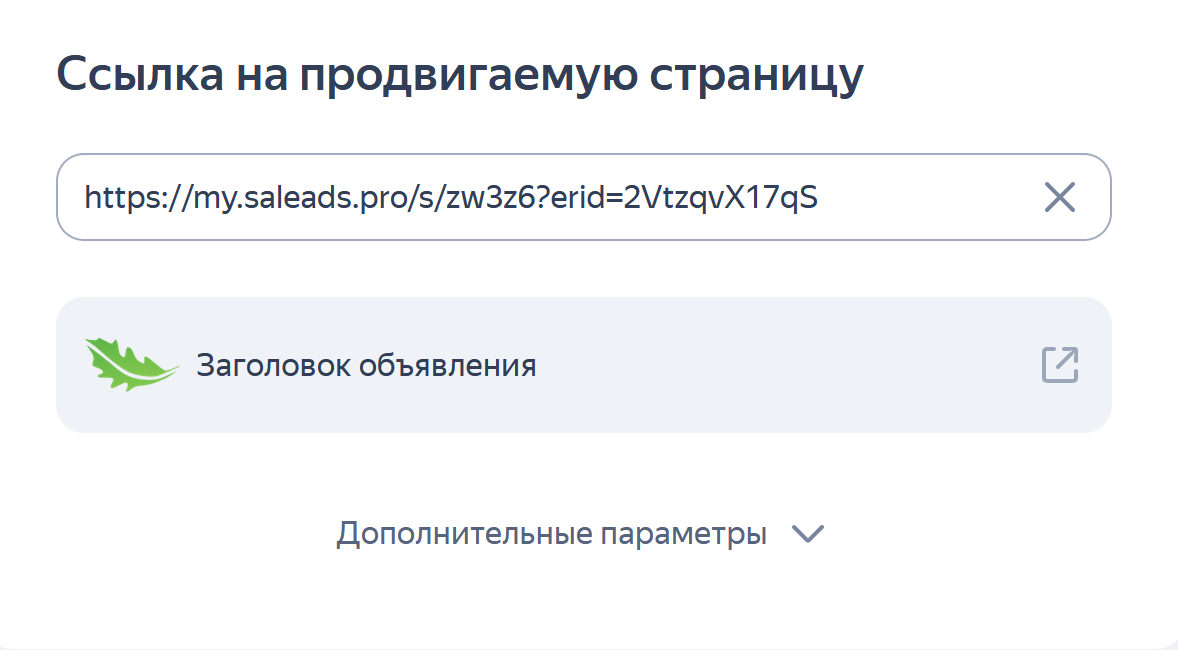
Task: Click the leaf favicon beside Заголовок объявления
Action: pyautogui.click(x=131, y=364)
